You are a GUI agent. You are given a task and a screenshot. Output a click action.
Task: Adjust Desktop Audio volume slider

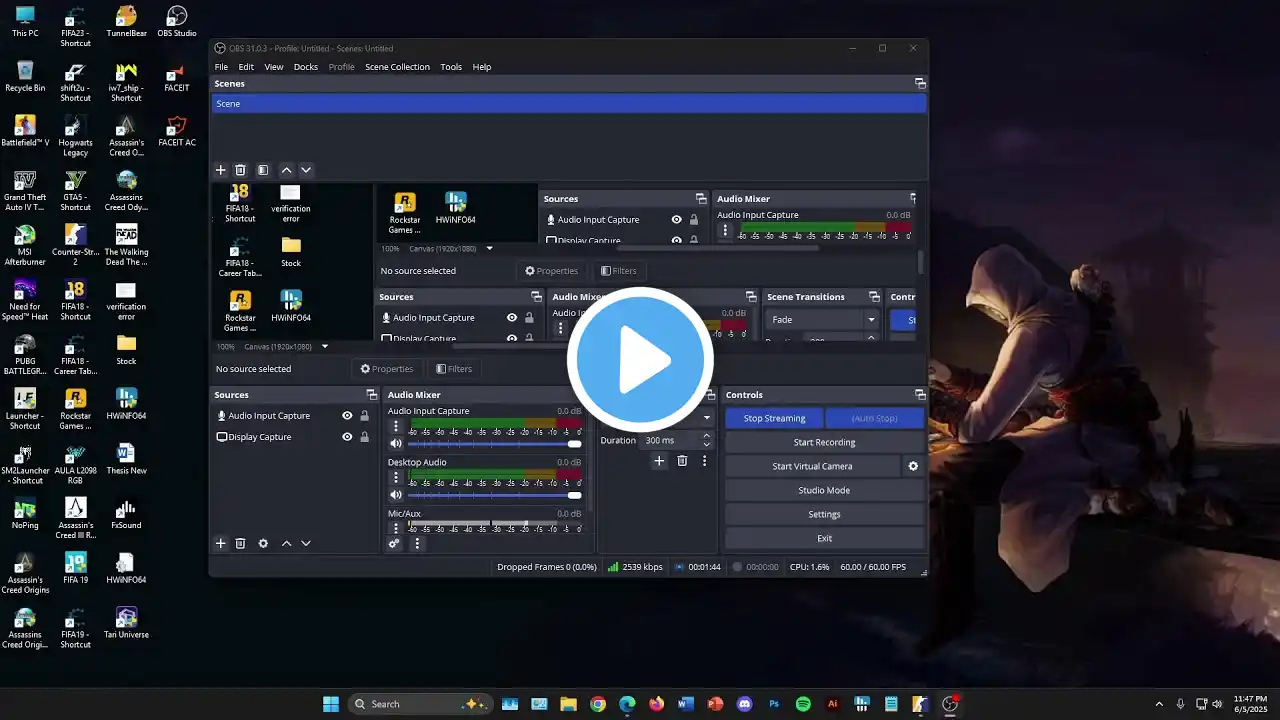[495, 495]
